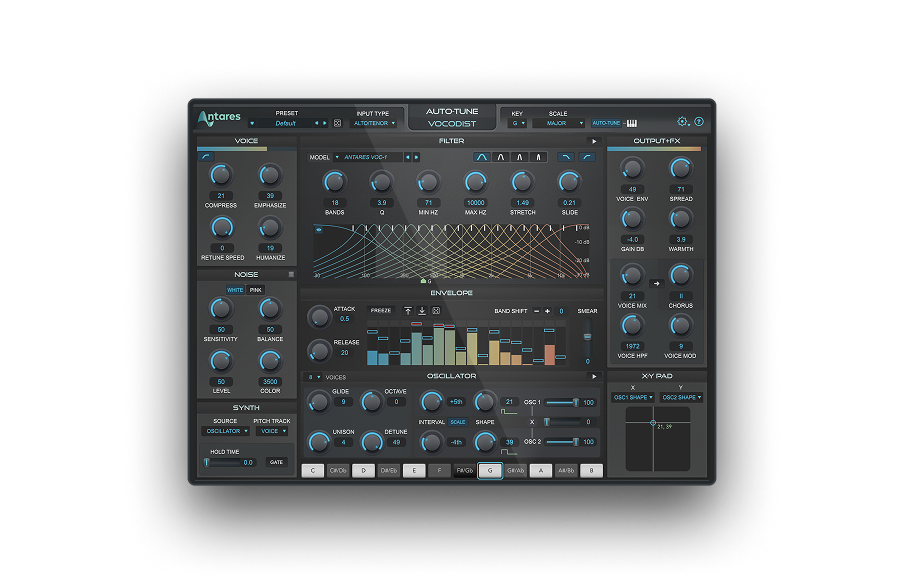The width and height of the screenshot is (904, 584).
Task: Toggle the filter graph eye icon
Action: point(318,229)
